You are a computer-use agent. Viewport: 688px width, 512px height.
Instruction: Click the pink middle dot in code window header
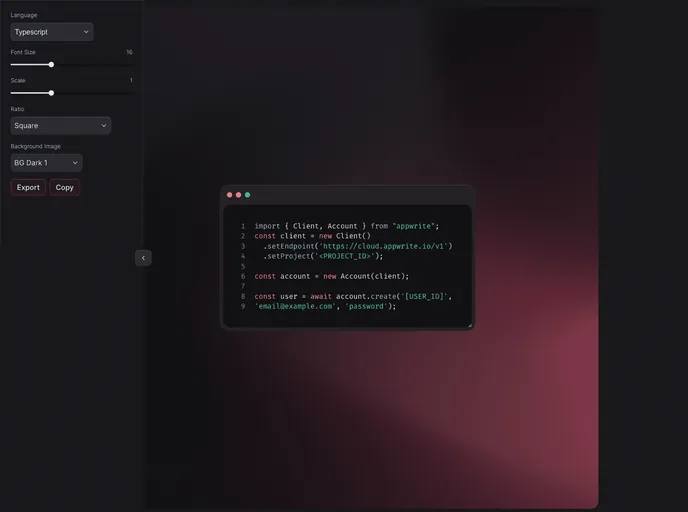[238, 195]
